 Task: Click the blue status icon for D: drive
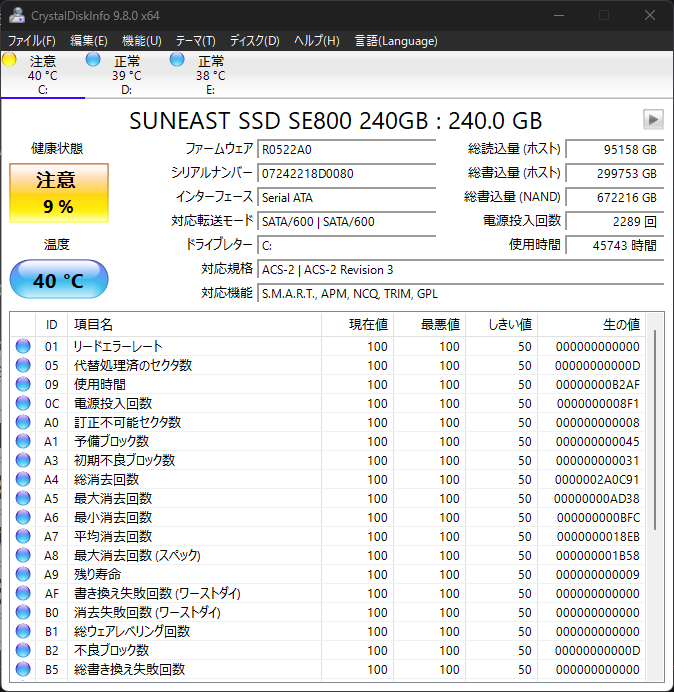pyautogui.click(x=93, y=59)
